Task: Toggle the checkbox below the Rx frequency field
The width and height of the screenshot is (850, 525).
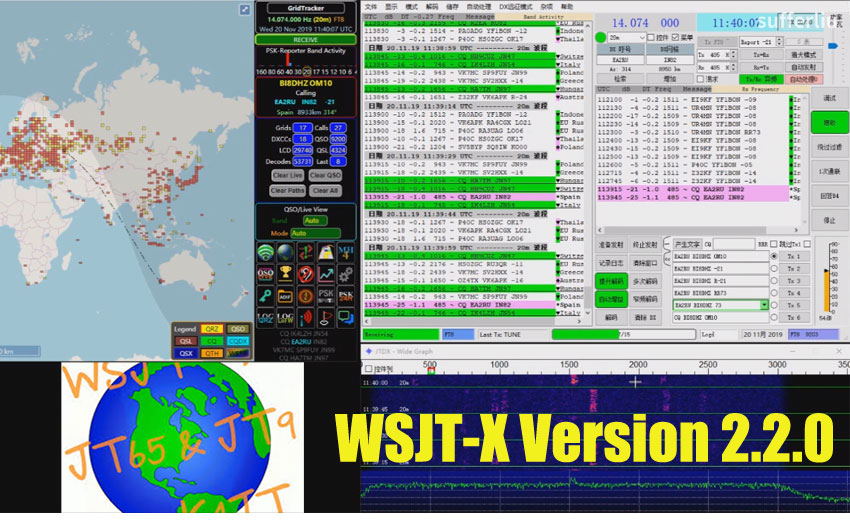Action: click(x=700, y=79)
